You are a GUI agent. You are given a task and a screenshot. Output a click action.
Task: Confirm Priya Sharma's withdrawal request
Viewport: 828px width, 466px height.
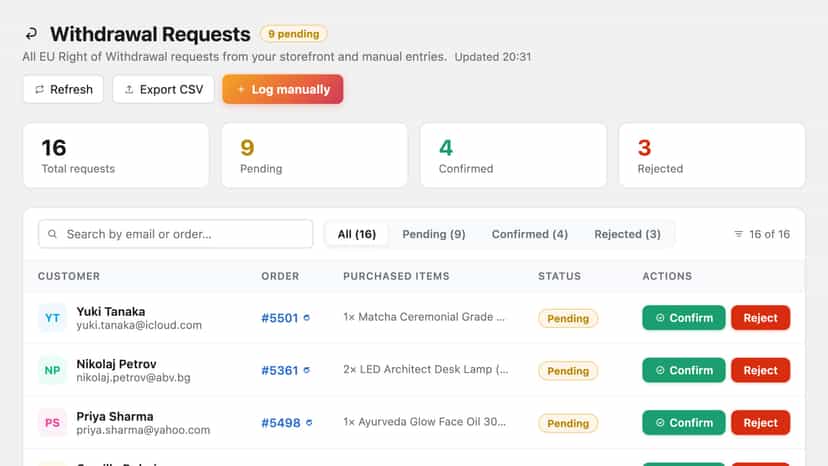[684, 422]
